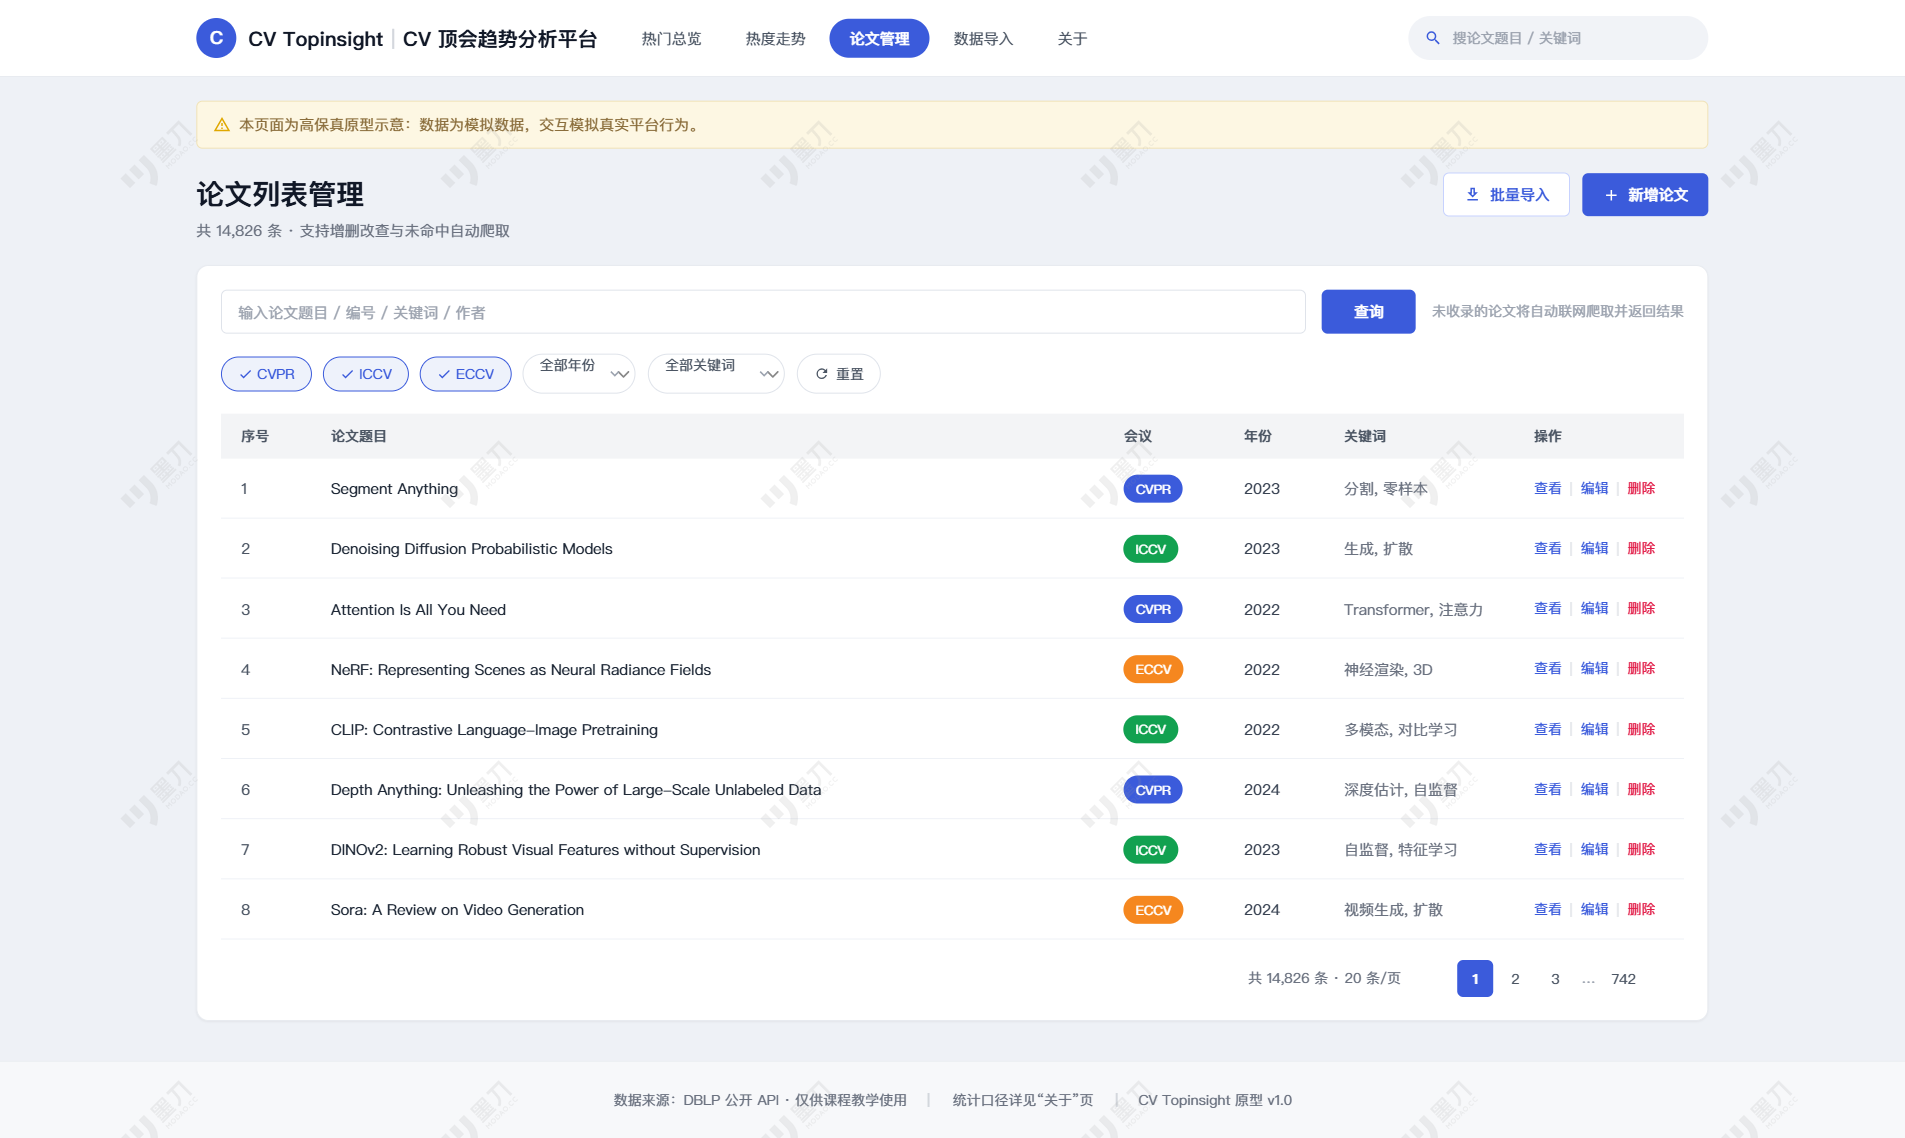
Task: Toggle the ECCV conference filter chip
Action: coord(466,374)
